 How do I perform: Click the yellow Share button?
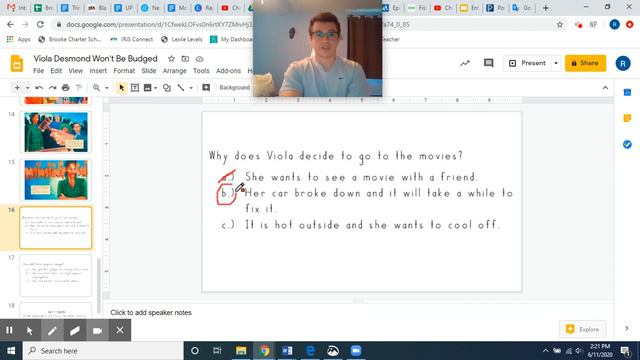click(x=585, y=63)
